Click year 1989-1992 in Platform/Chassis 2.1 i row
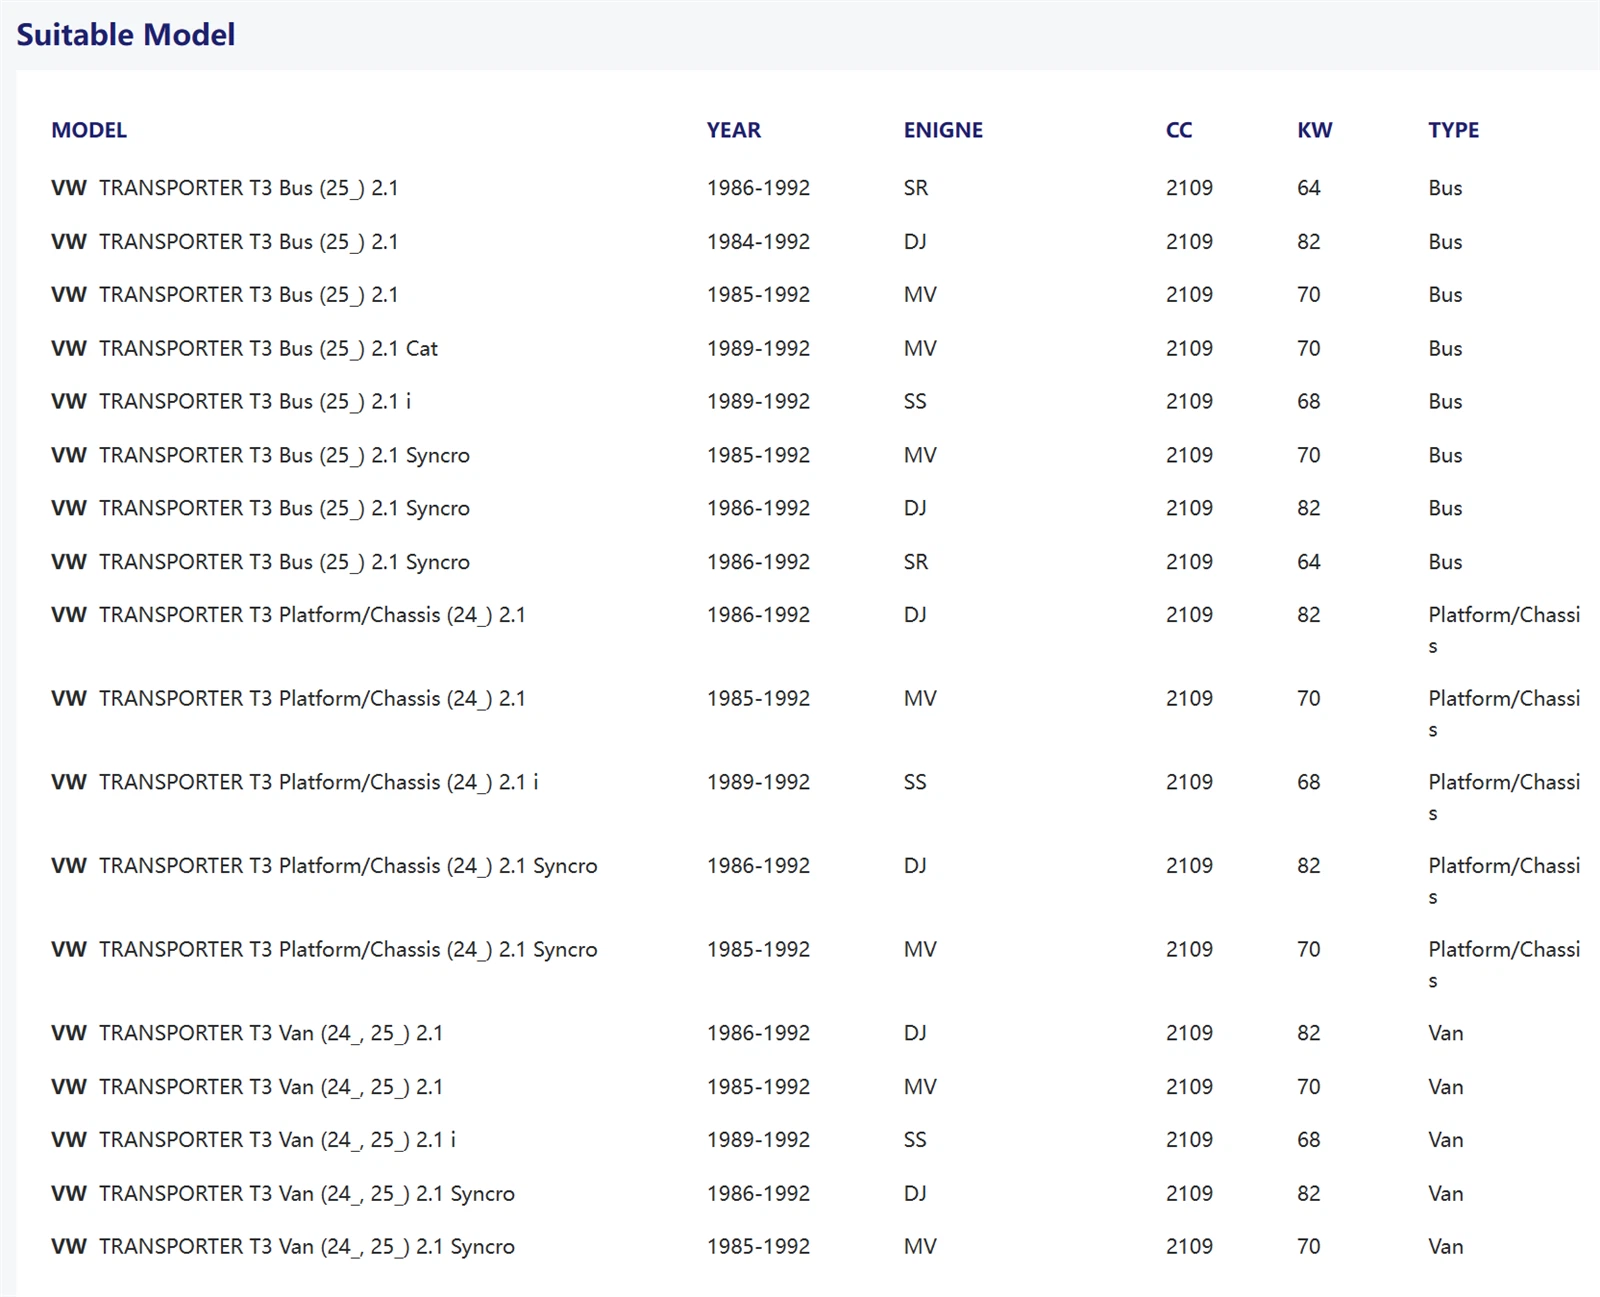 pyautogui.click(x=759, y=783)
